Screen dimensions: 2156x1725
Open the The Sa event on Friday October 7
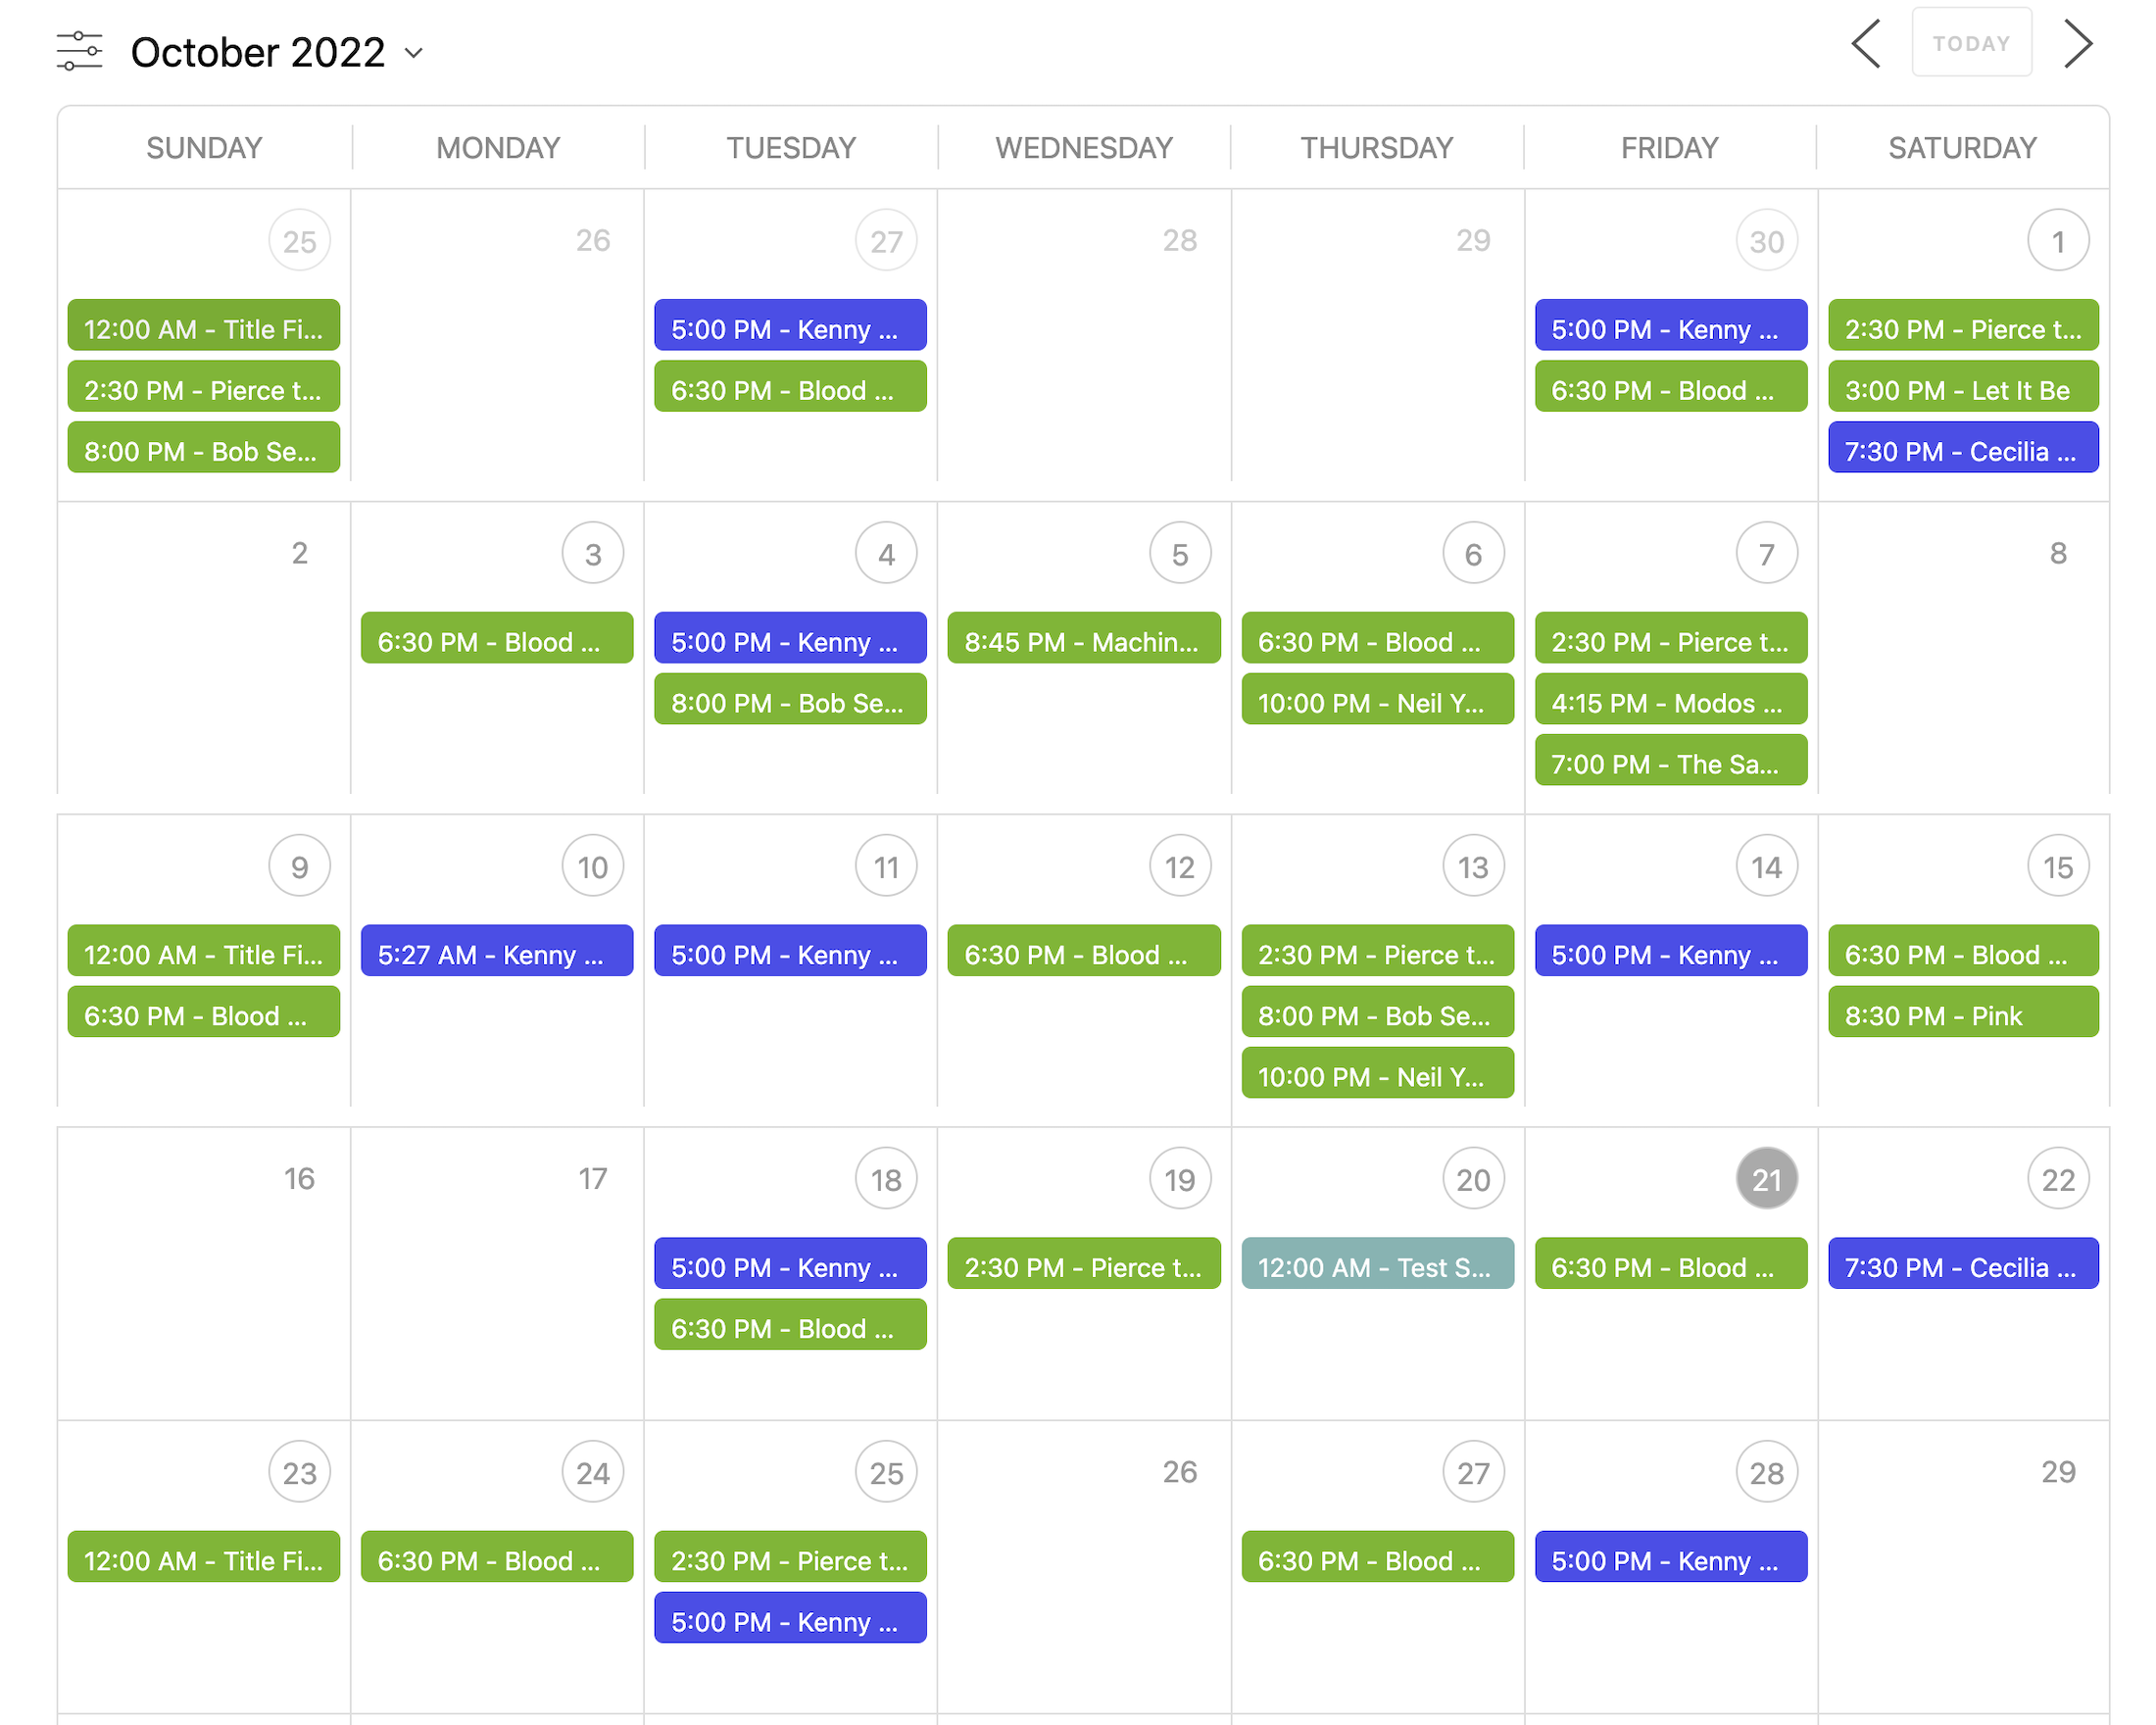pyautogui.click(x=1669, y=764)
